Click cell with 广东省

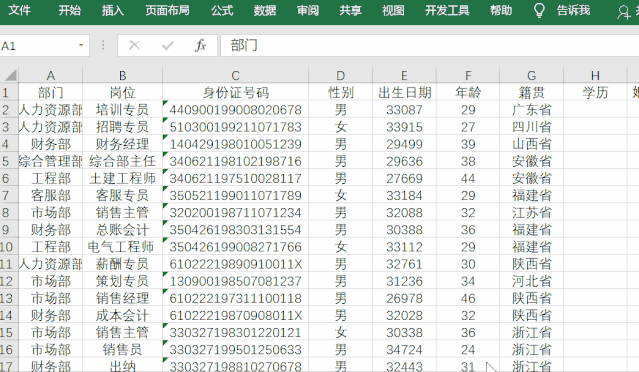tap(531, 109)
